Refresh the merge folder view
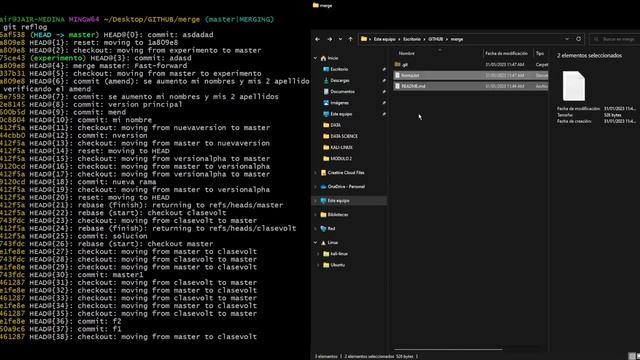This screenshot has height=360, width=640. coord(578,39)
